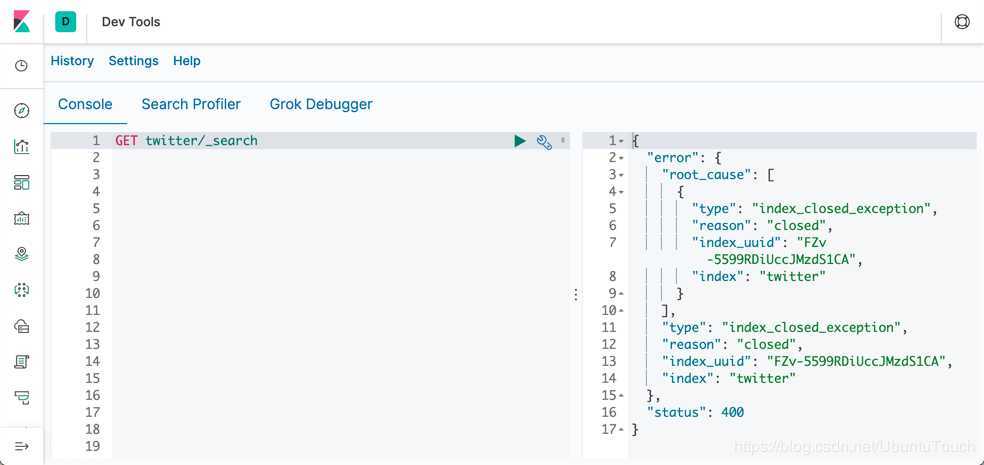The image size is (984, 465).
Task: Open Machine Learning icon in sidebar
Action: pos(21,290)
